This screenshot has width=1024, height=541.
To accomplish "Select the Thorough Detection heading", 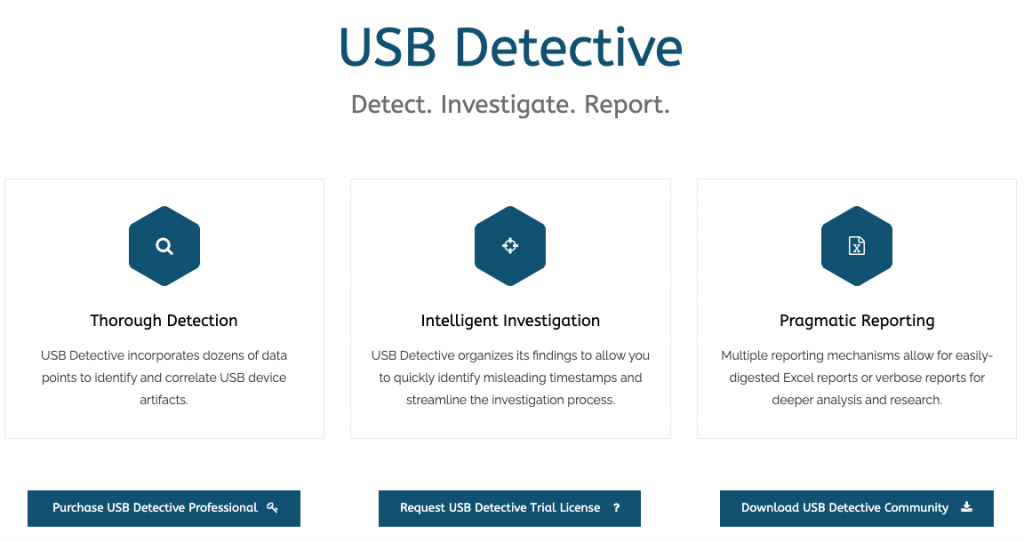I will tap(164, 321).
